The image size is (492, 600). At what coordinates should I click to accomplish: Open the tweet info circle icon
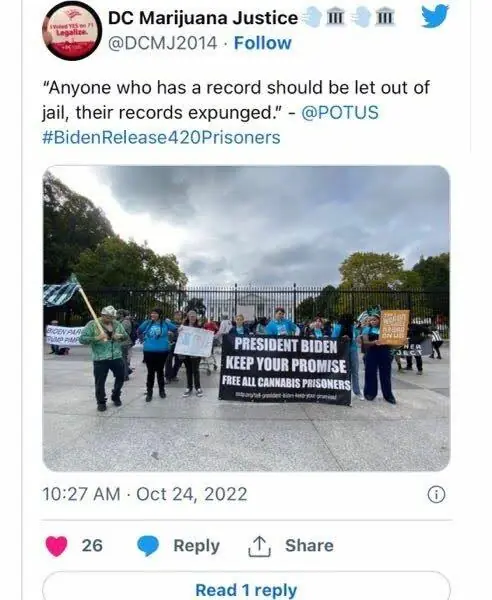click(x=436, y=495)
